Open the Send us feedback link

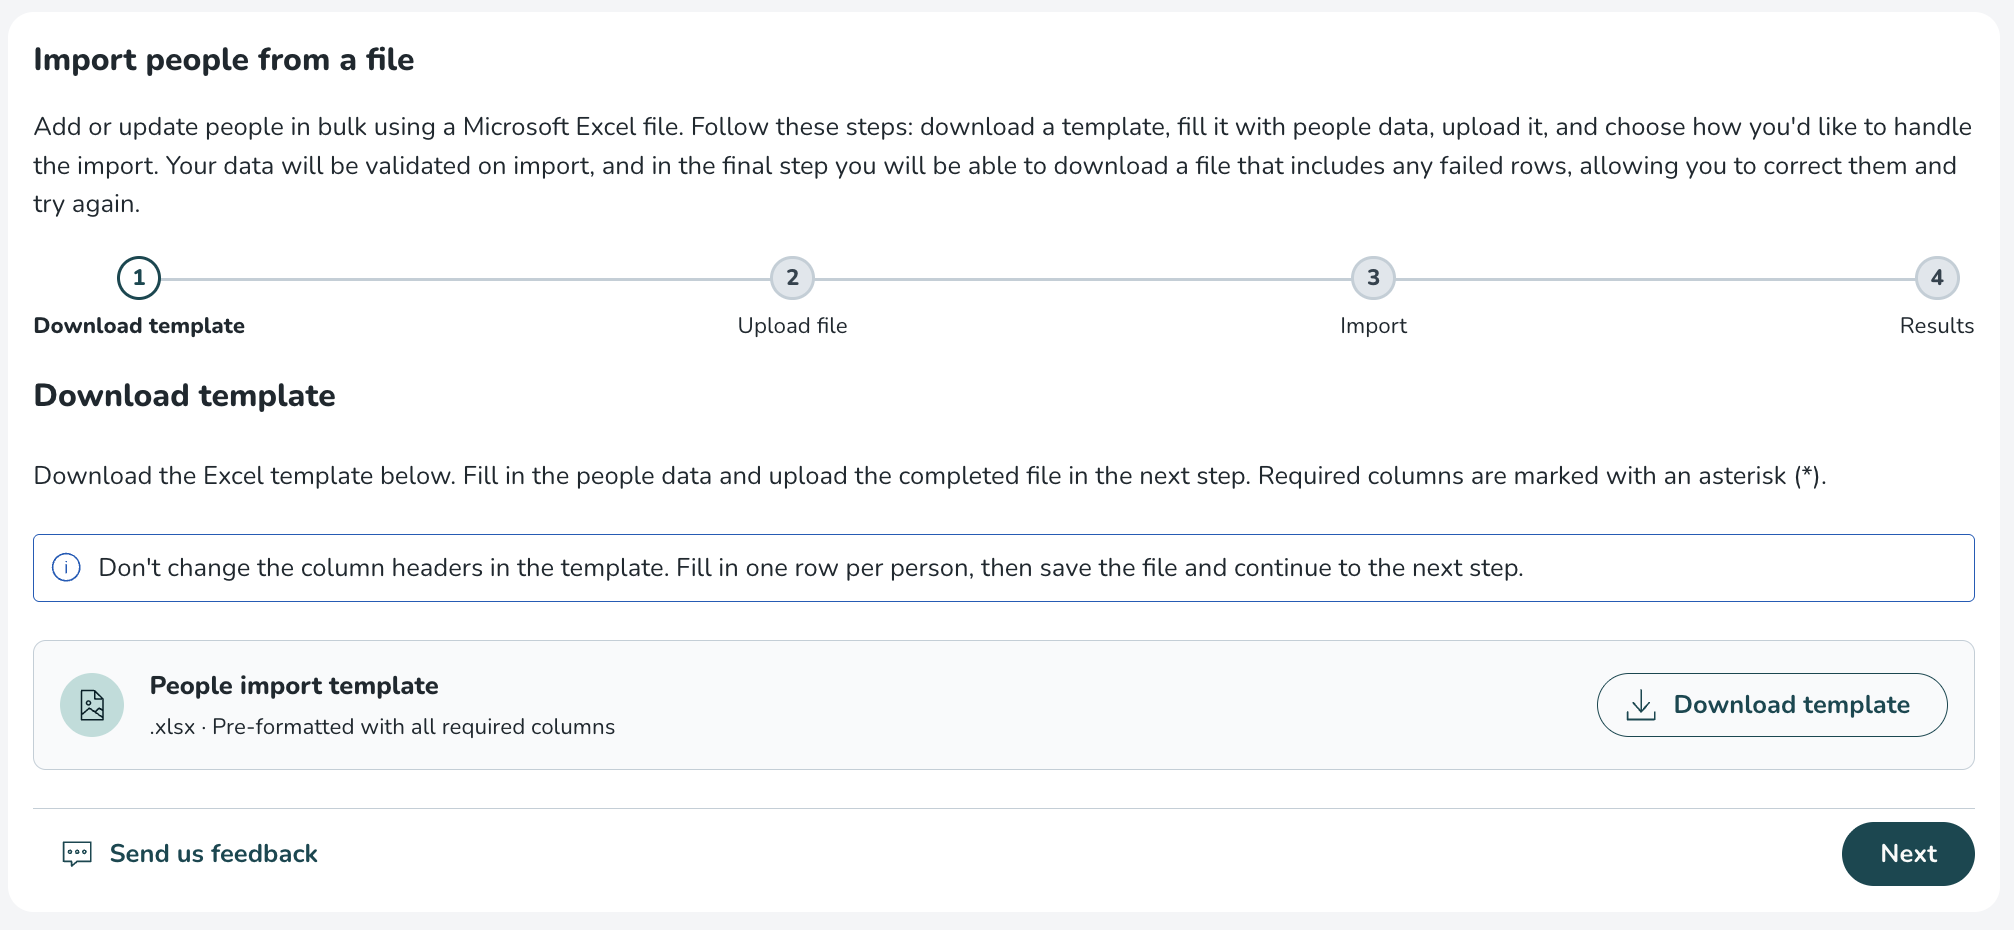(213, 854)
